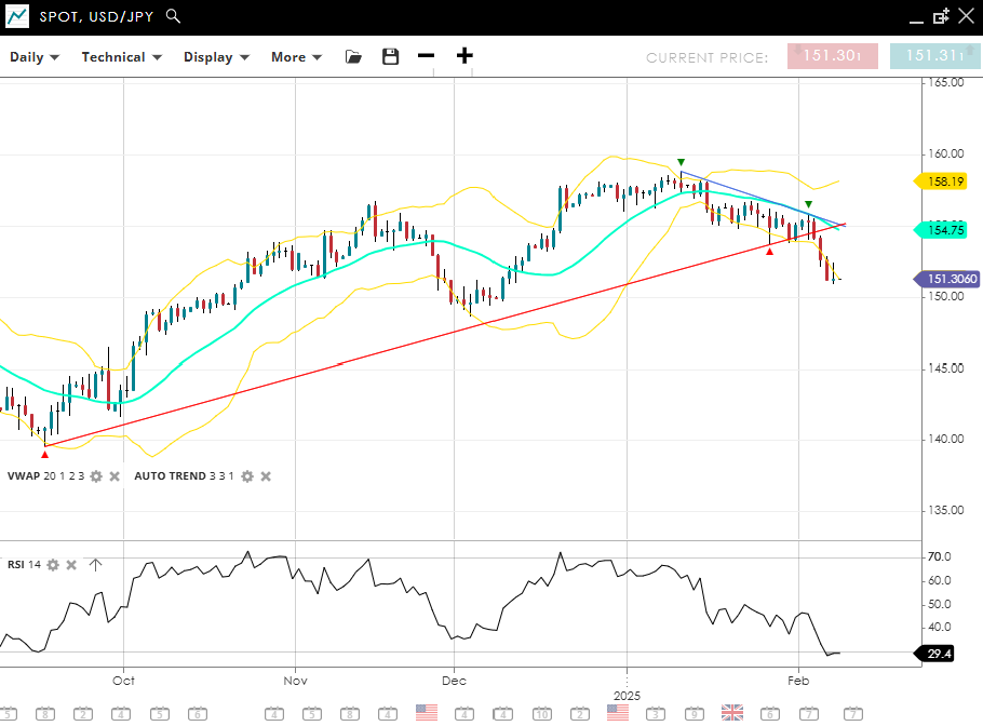
Task: Zoom in with the plus icon
Action: pos(464,56)
